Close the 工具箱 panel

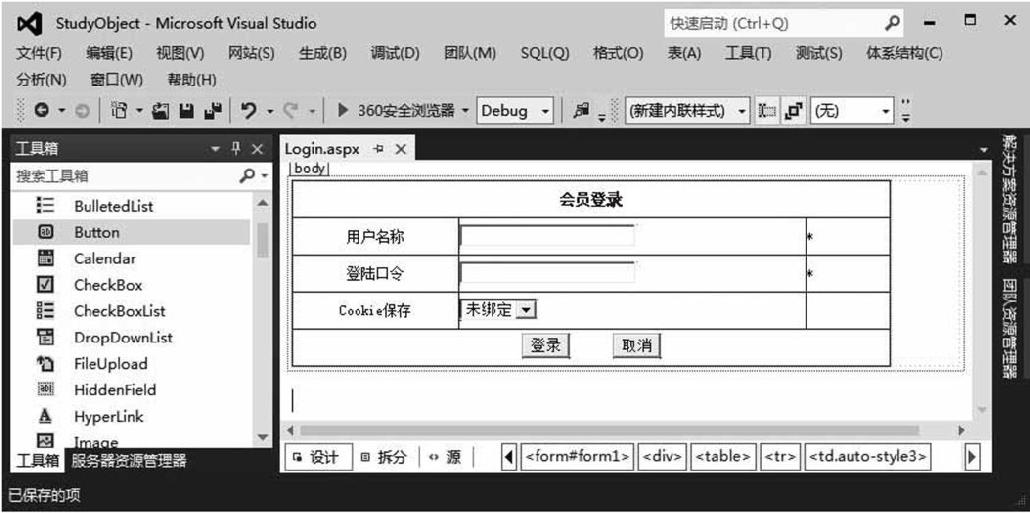pyautogui.click(x=258, y=149)
